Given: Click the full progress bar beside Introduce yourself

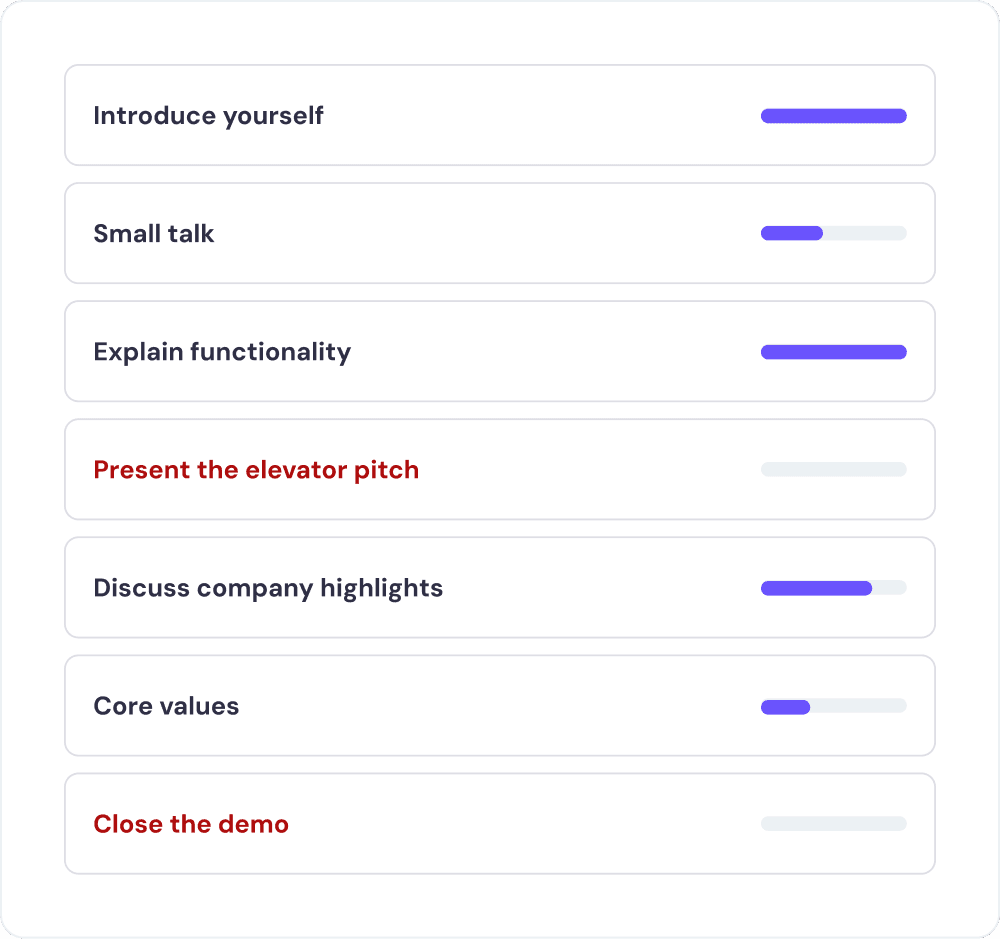Looking at the screenshot, I should (x=833, y=115).
